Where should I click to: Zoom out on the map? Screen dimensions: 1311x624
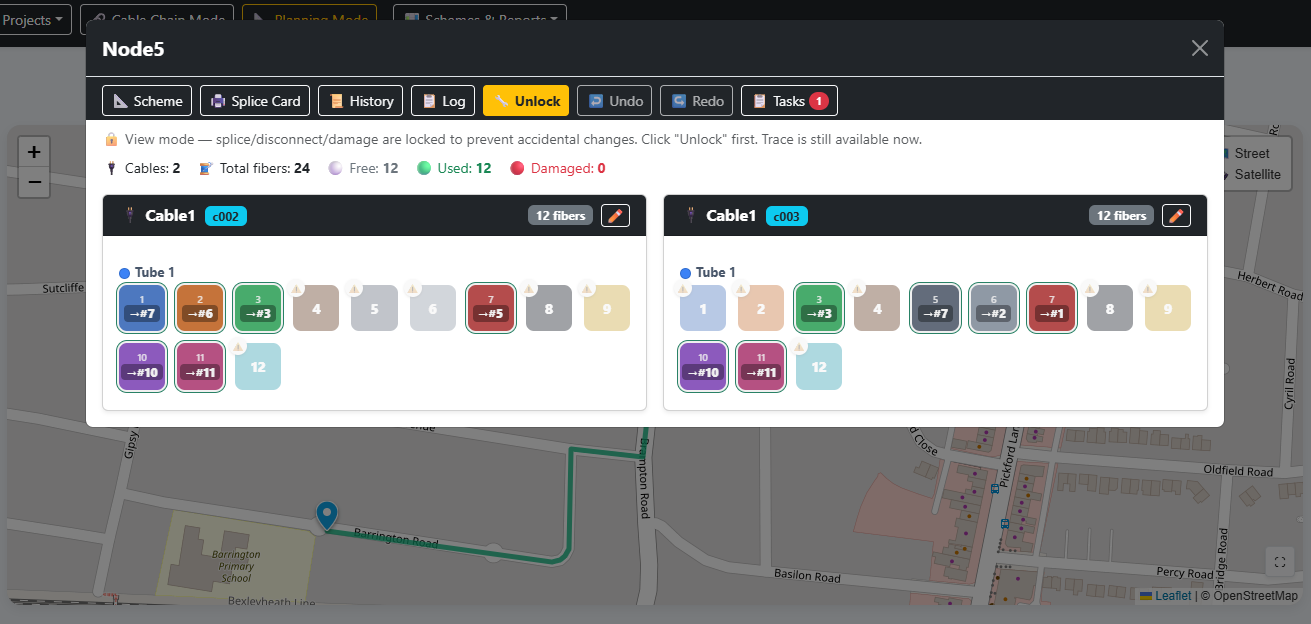pyautogui.click(x=34, y=182)
